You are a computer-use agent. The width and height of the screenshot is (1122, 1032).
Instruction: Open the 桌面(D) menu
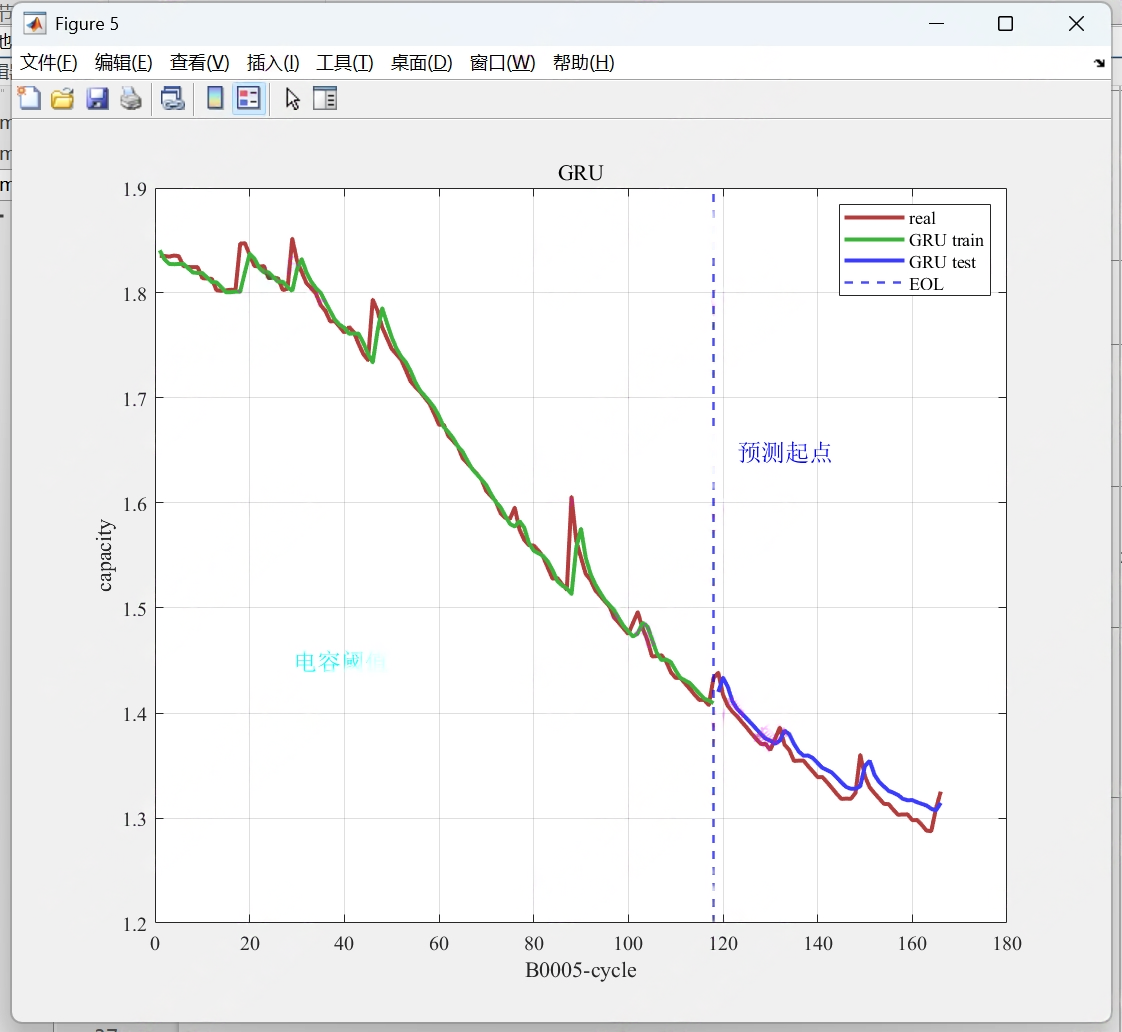point(421,63)
